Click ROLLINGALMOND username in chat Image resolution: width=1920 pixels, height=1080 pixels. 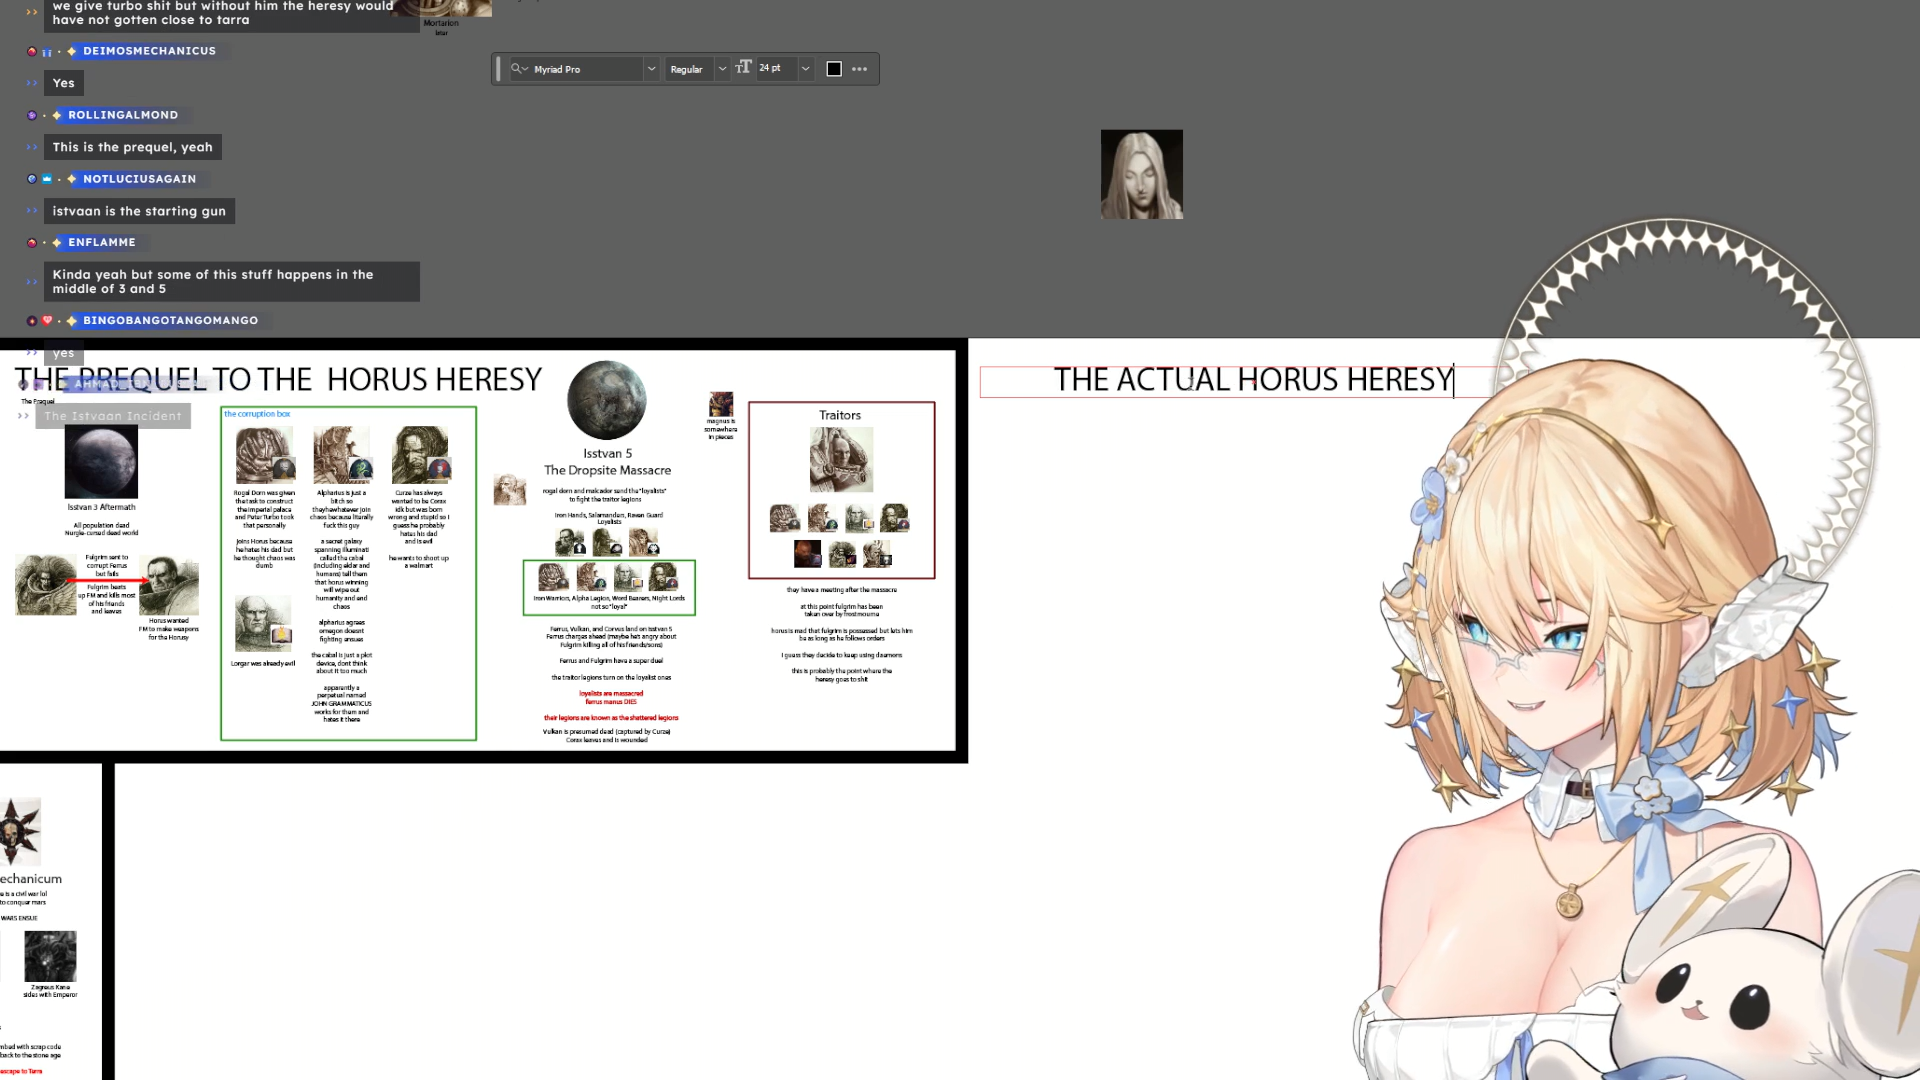pyautogui.click(x=123, y=115)
